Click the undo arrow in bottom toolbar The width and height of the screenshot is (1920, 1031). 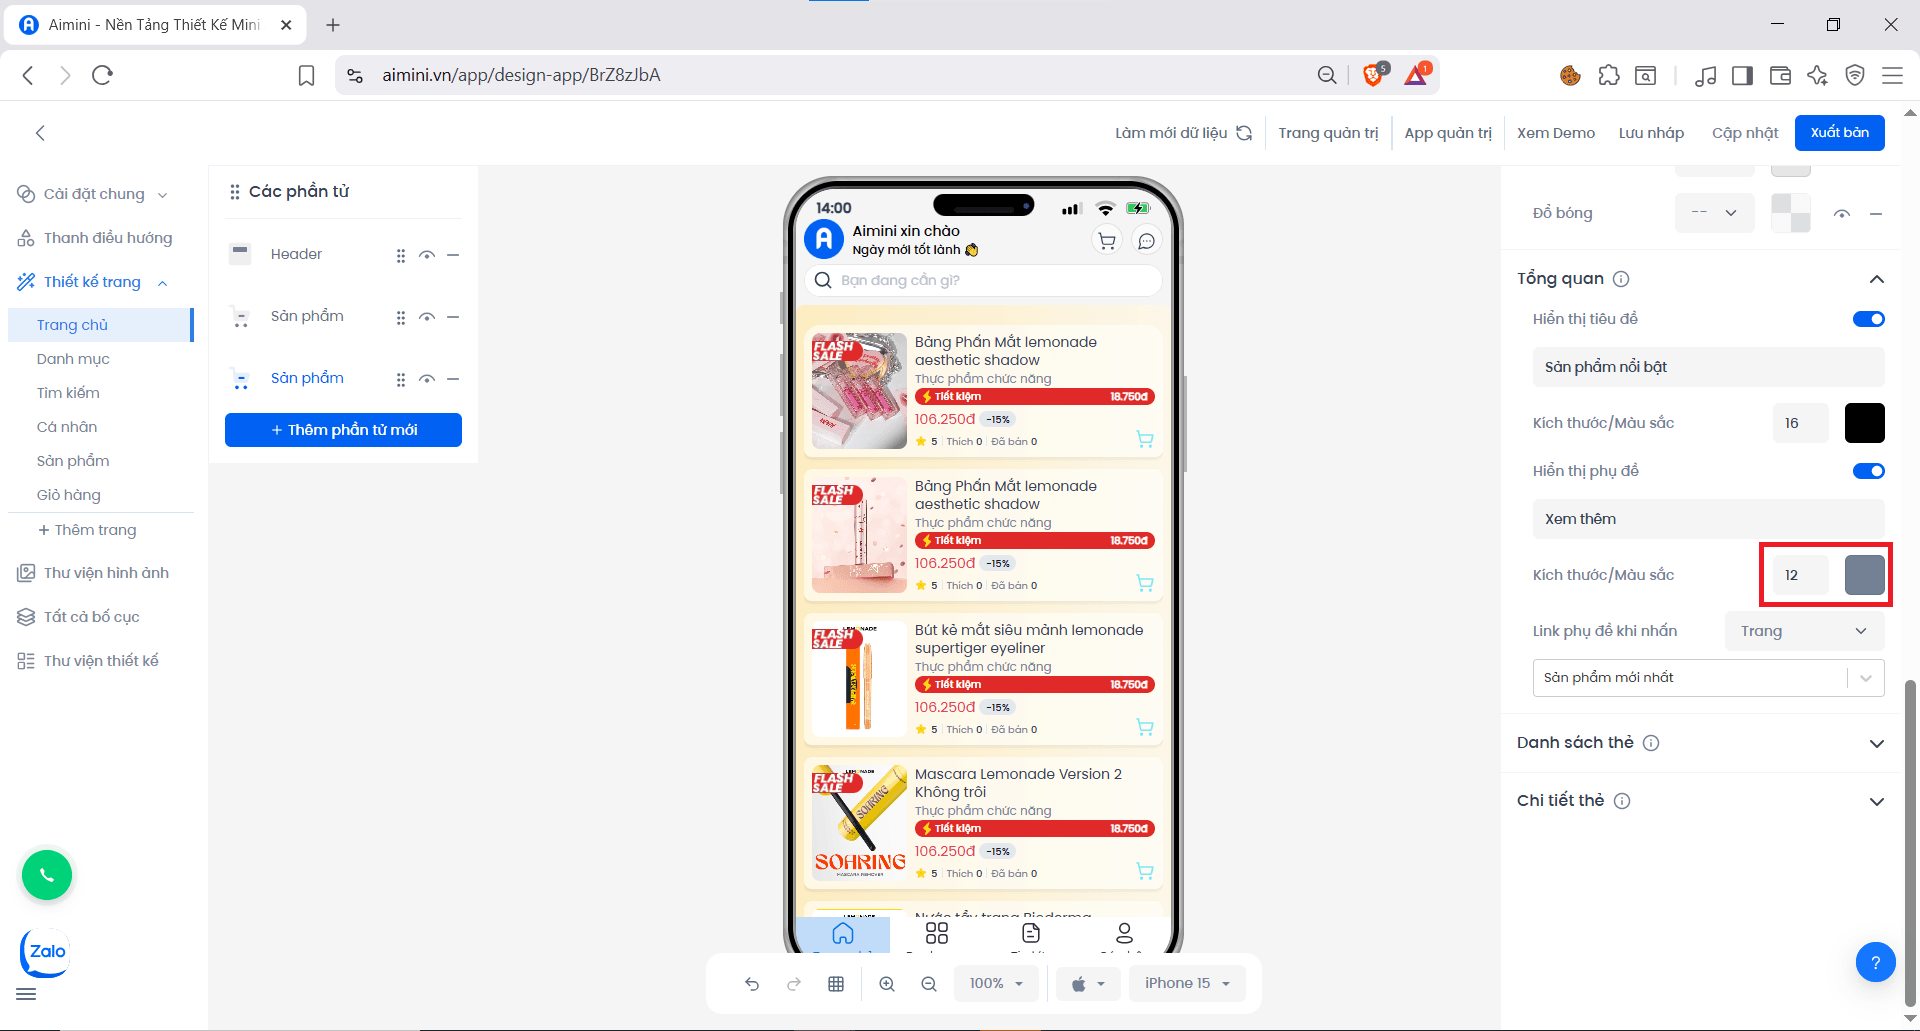pos(752,984)
